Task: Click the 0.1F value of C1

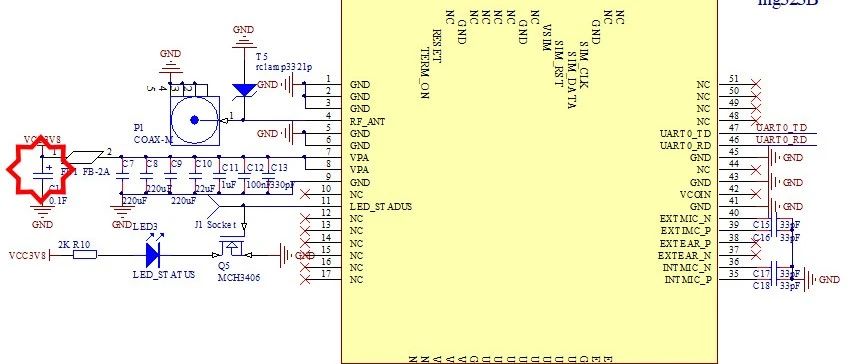Action: pyautogui.click(x=58, y=201)
